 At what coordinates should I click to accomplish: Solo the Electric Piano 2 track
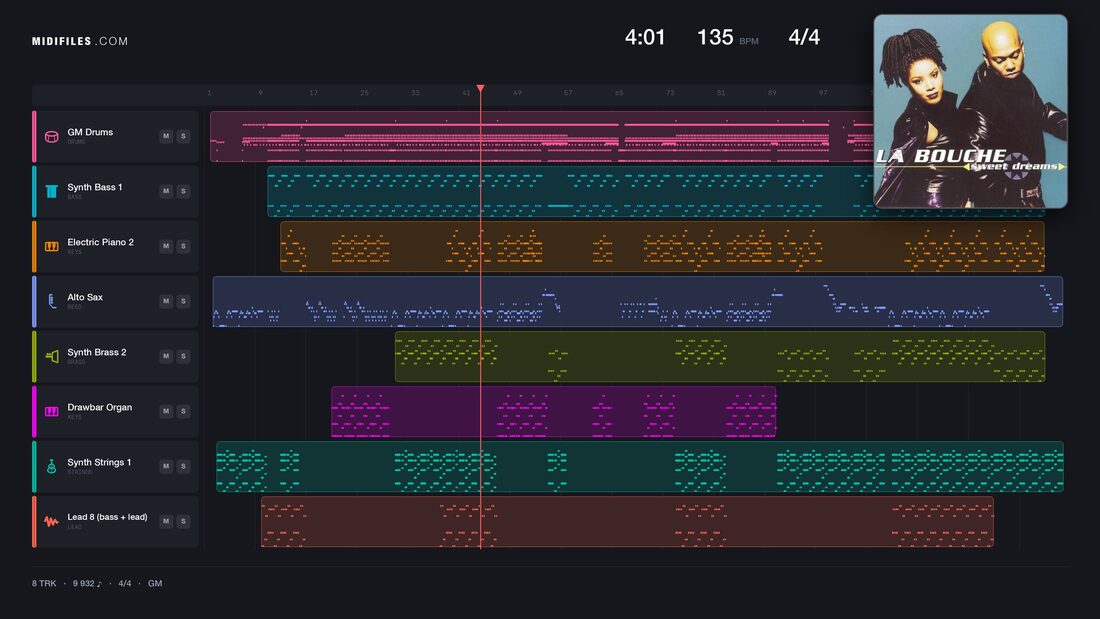point(183,246)
